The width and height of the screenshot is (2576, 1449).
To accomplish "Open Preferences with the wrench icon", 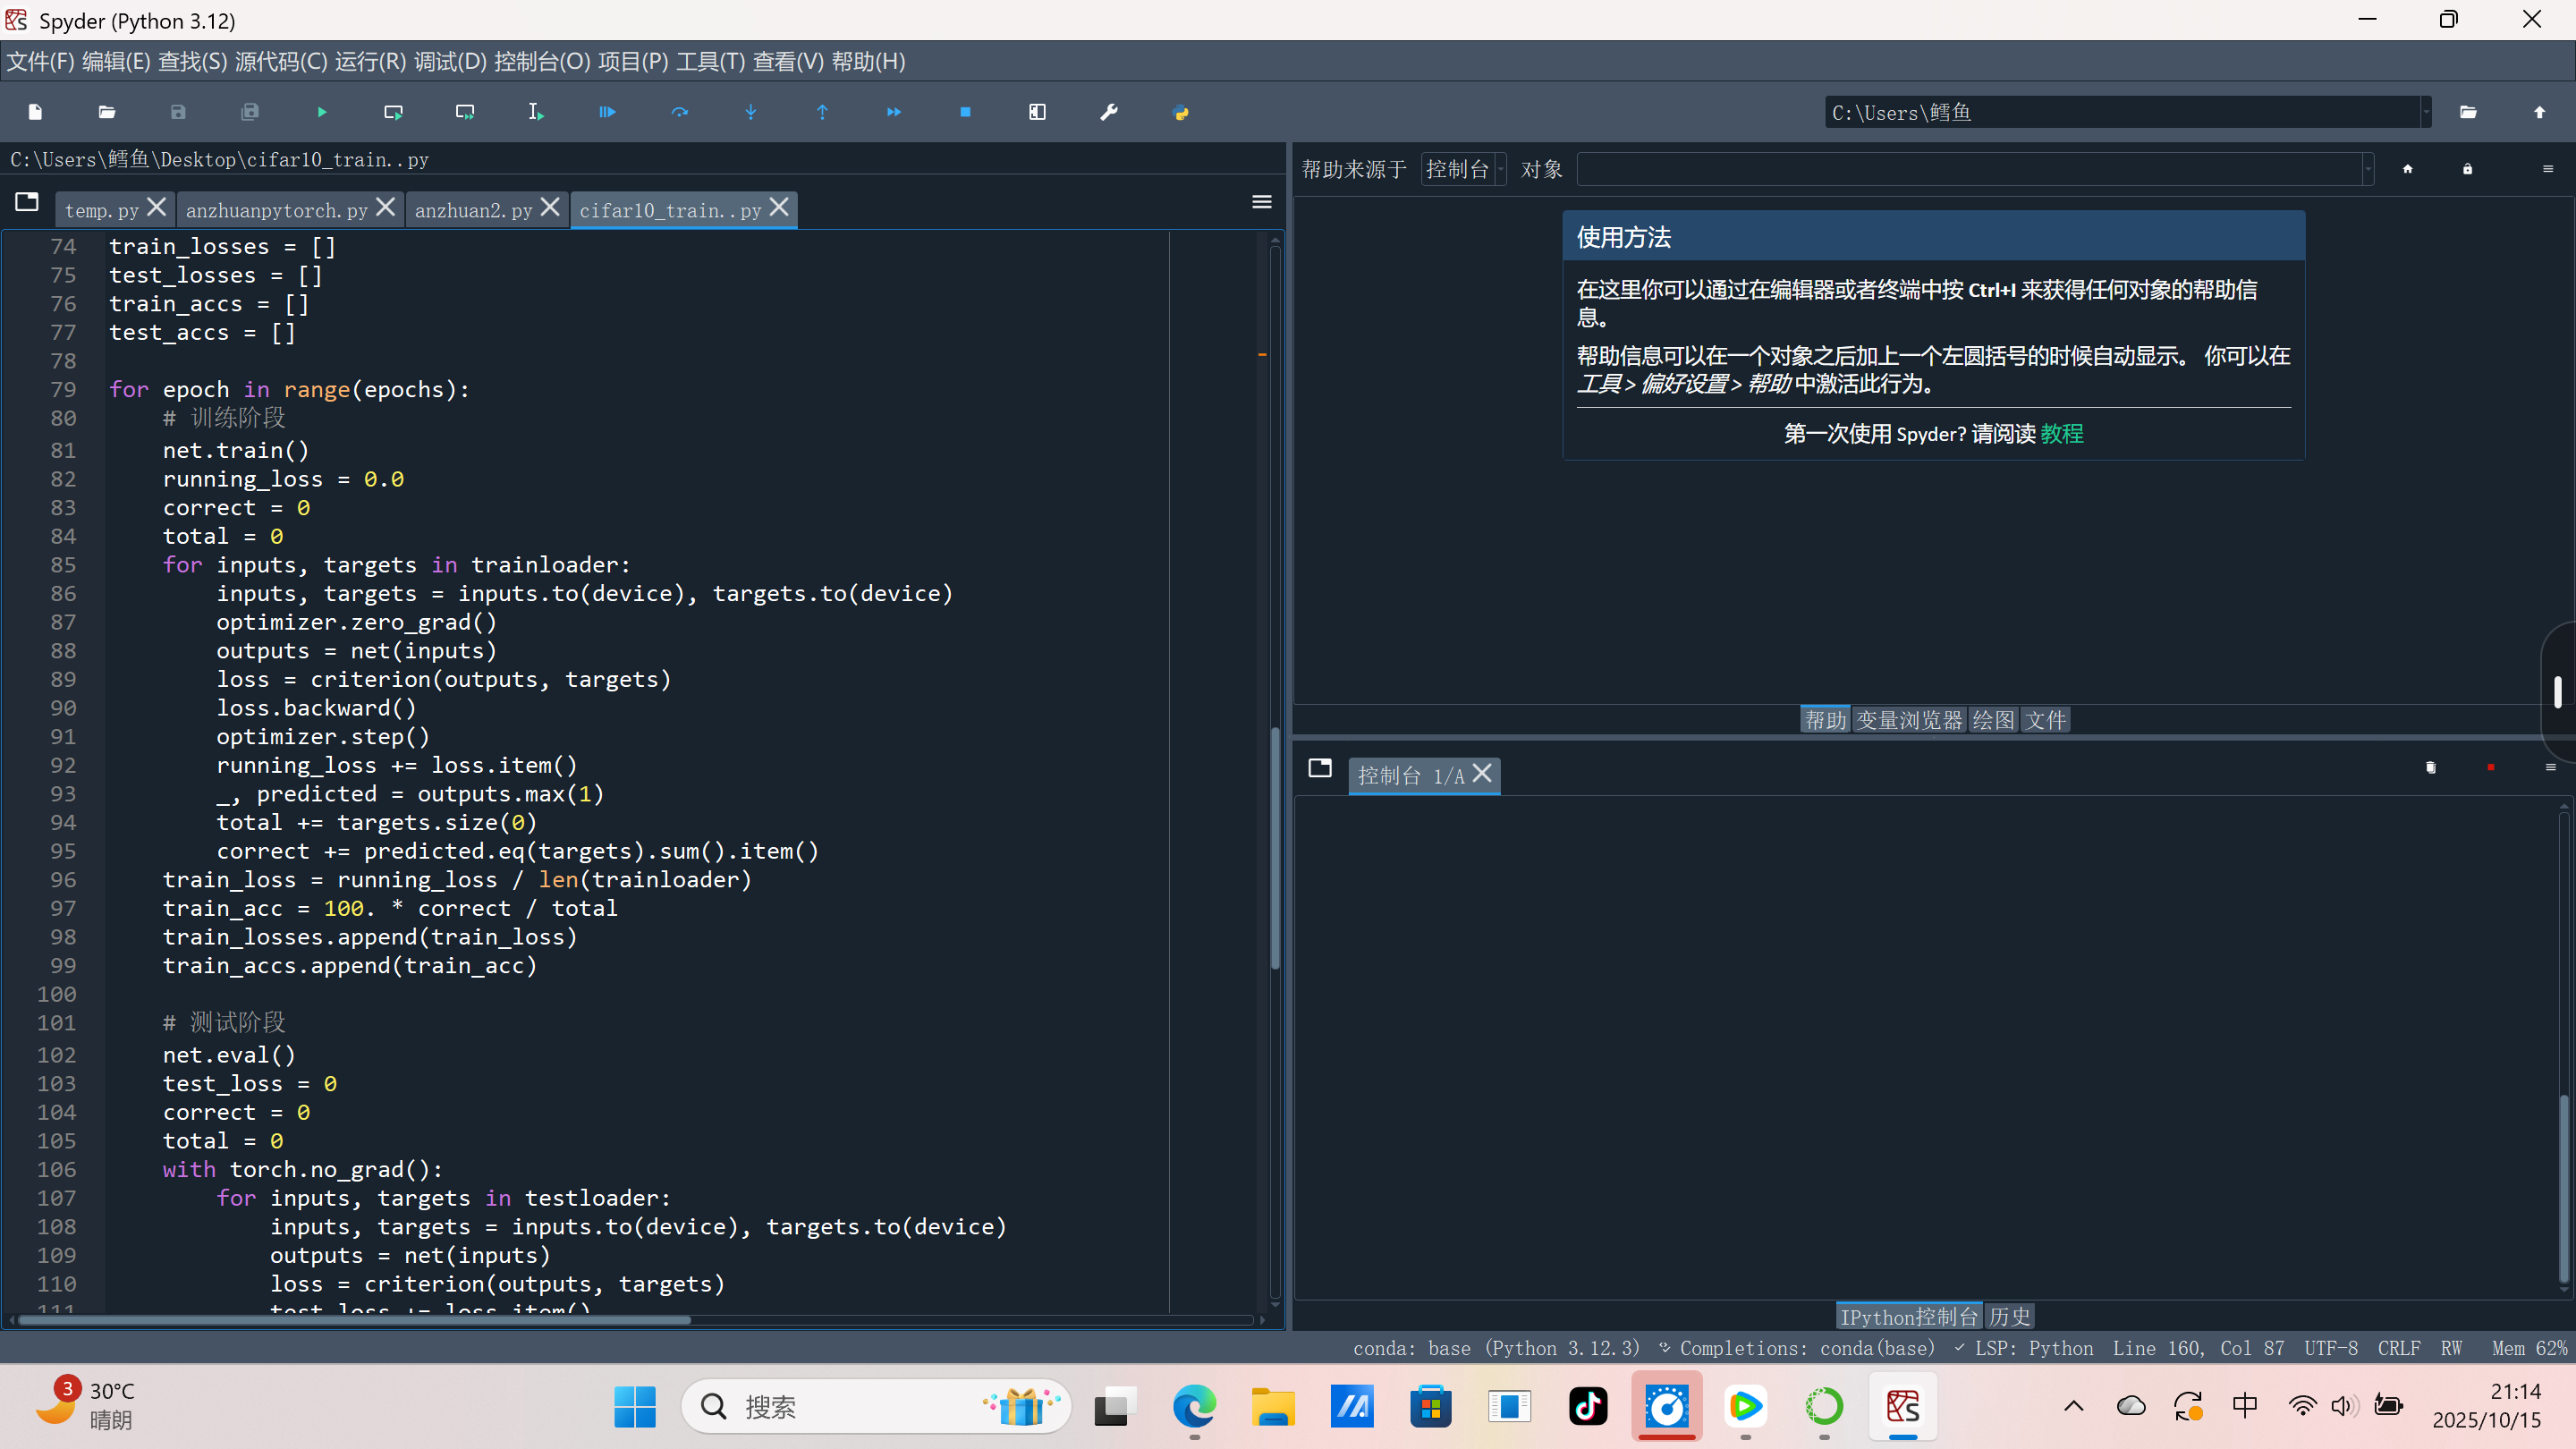I will pyautogui.click(x=1109, y=112).
